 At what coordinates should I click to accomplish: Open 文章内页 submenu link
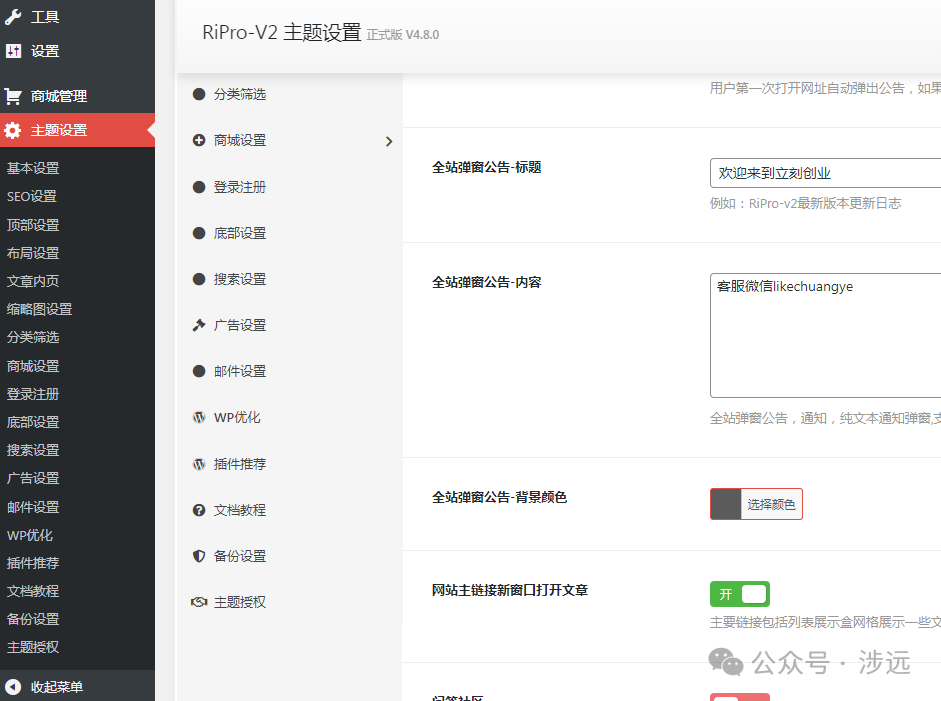(33, 281)
